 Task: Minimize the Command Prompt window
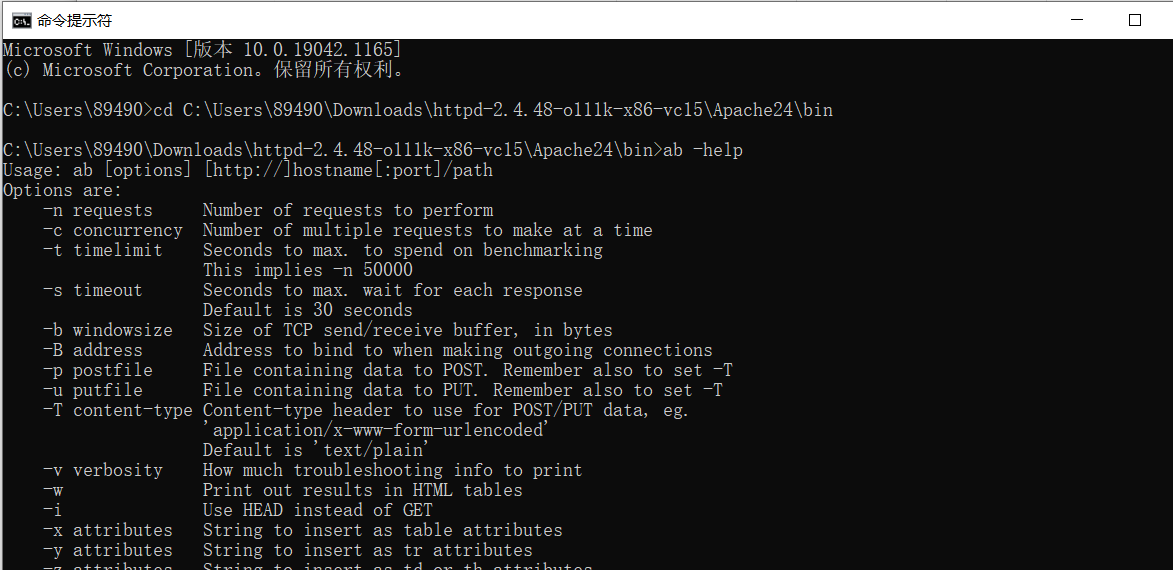1075,20
